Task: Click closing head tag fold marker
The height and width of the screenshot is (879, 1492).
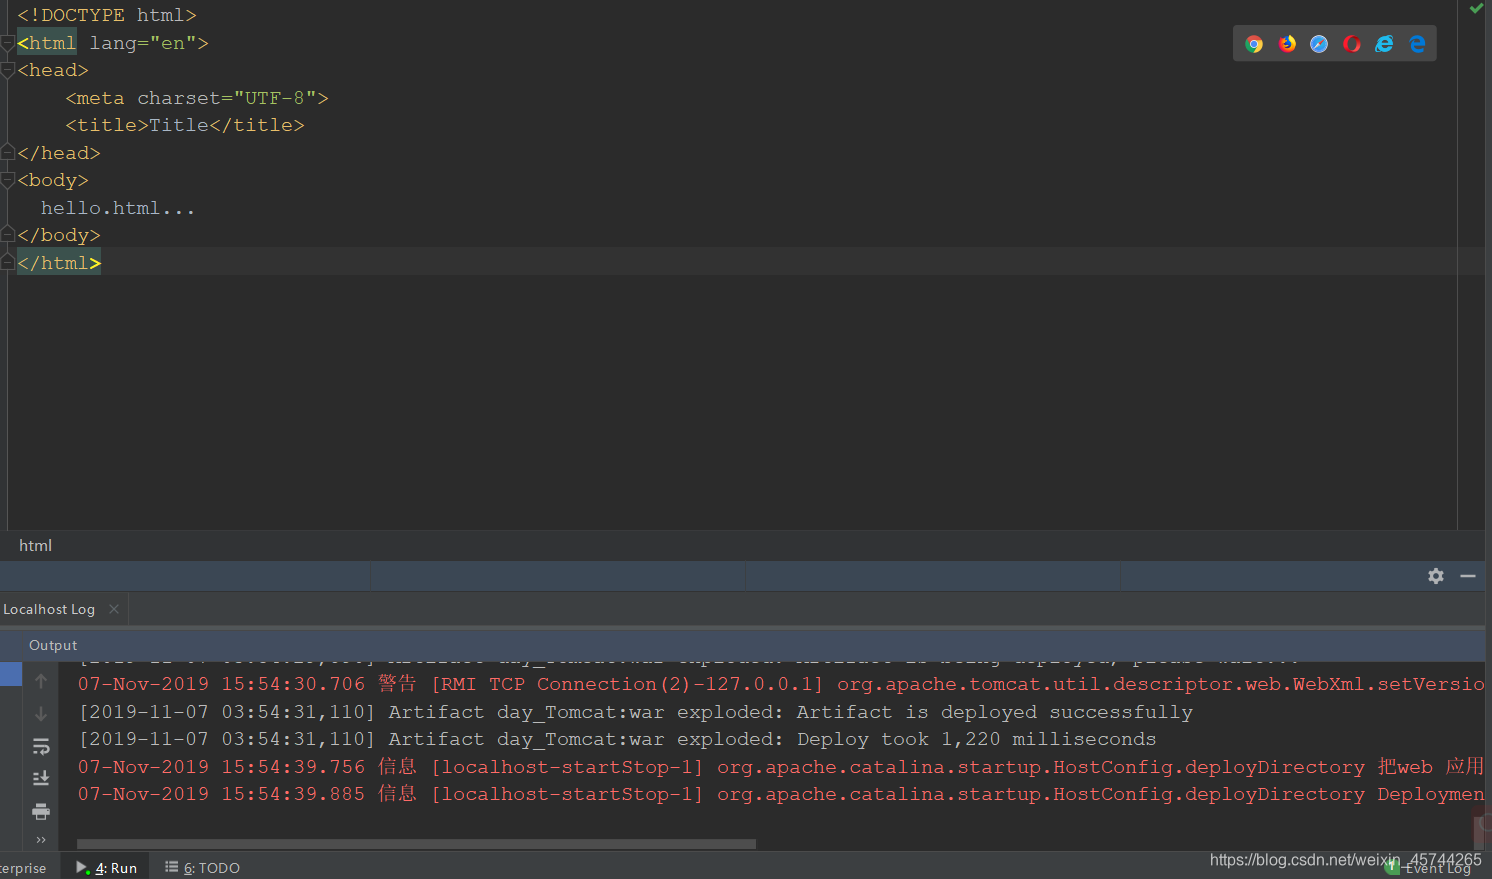Action: [x=7, y=153]
